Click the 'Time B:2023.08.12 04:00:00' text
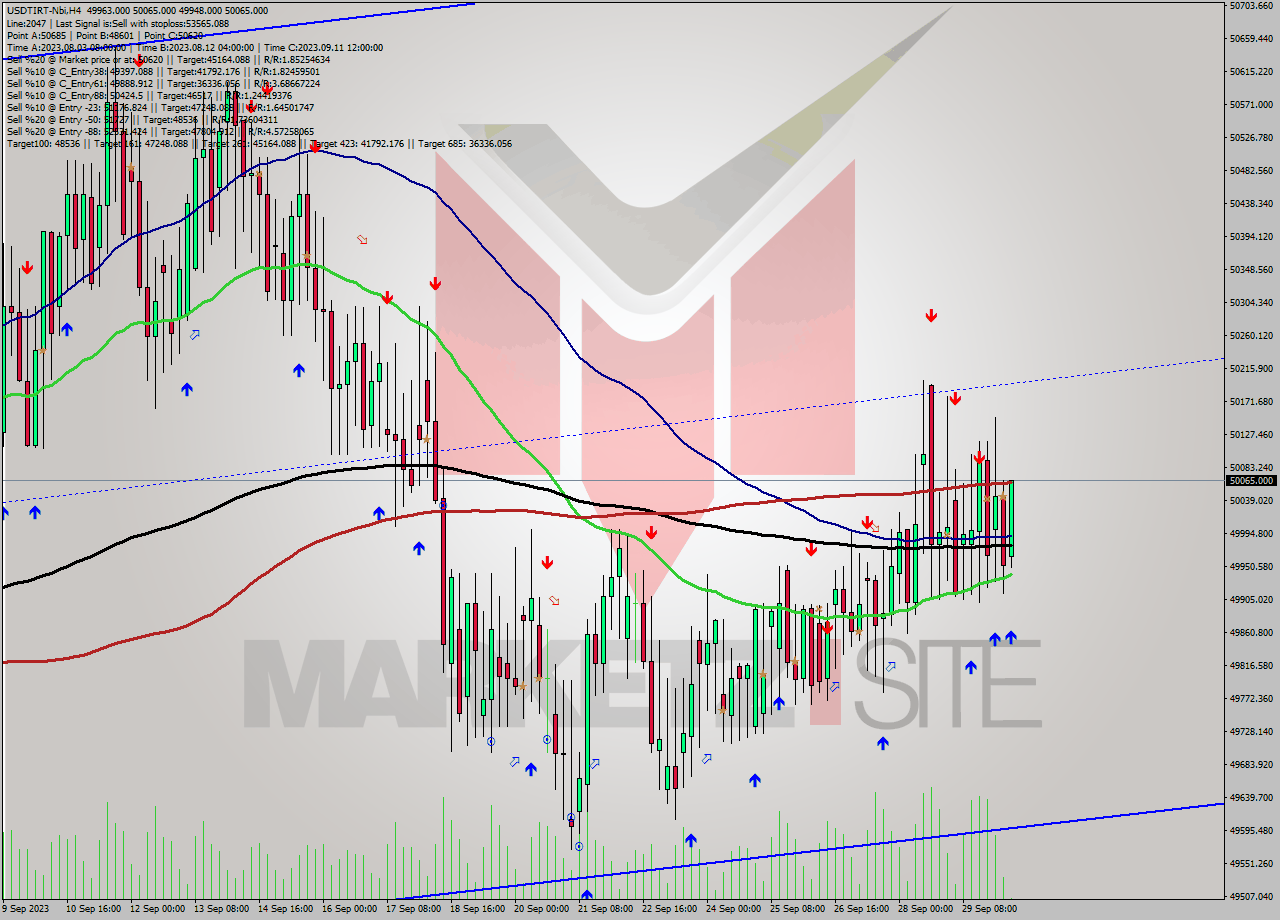Image resolution: width=1280 pixels, height=920 pixels. 196,47
